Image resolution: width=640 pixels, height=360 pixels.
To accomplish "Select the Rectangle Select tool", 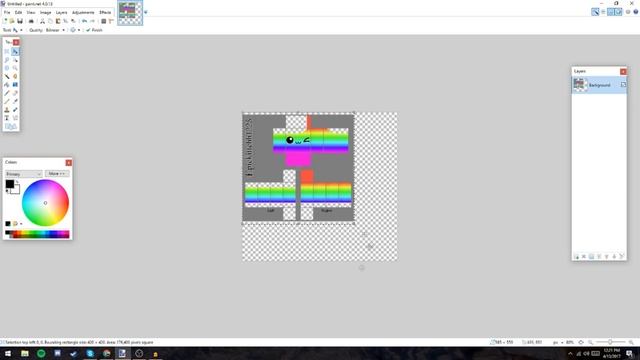I will pos(7,51).
